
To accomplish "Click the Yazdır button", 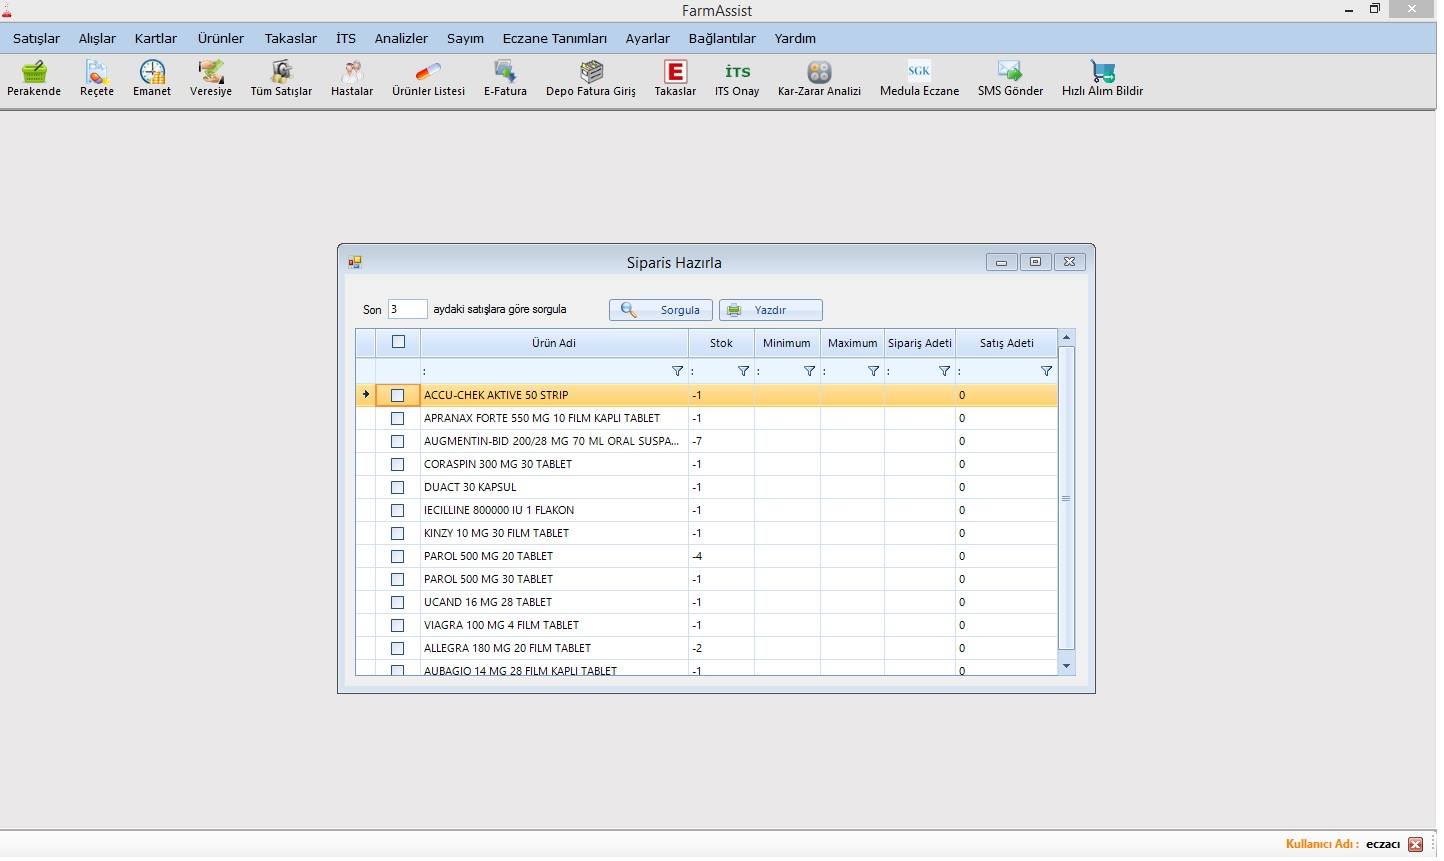I will click(x=770, y=310).
